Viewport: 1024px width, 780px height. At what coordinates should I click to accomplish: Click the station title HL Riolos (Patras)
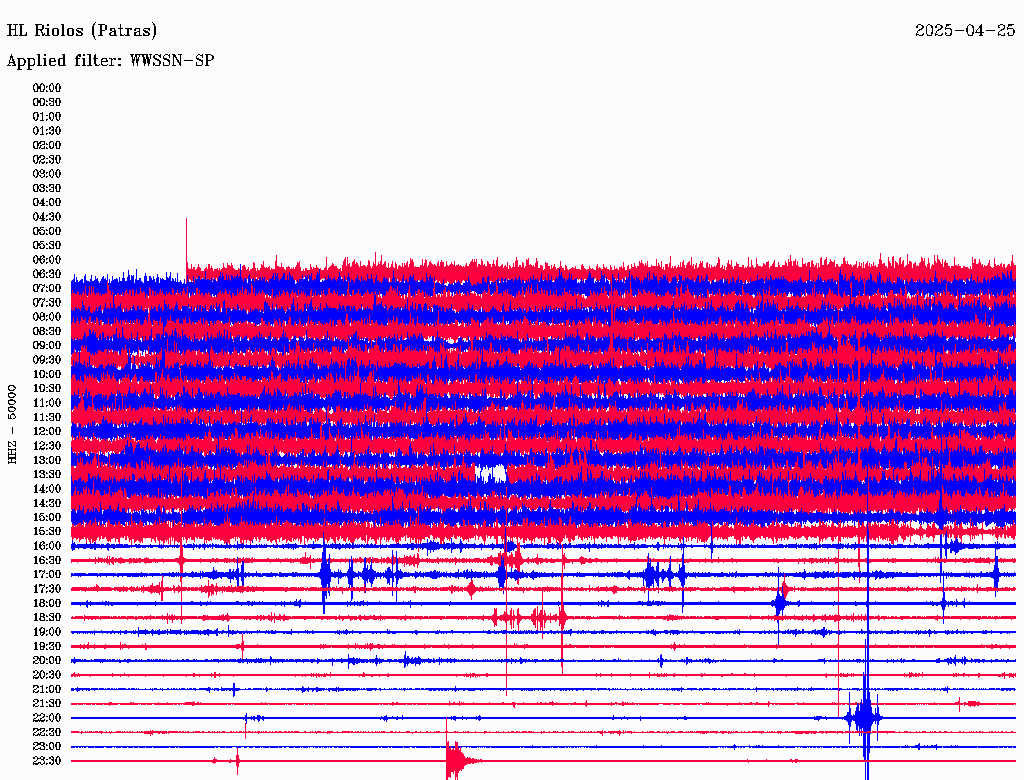[x=82, y=31]
